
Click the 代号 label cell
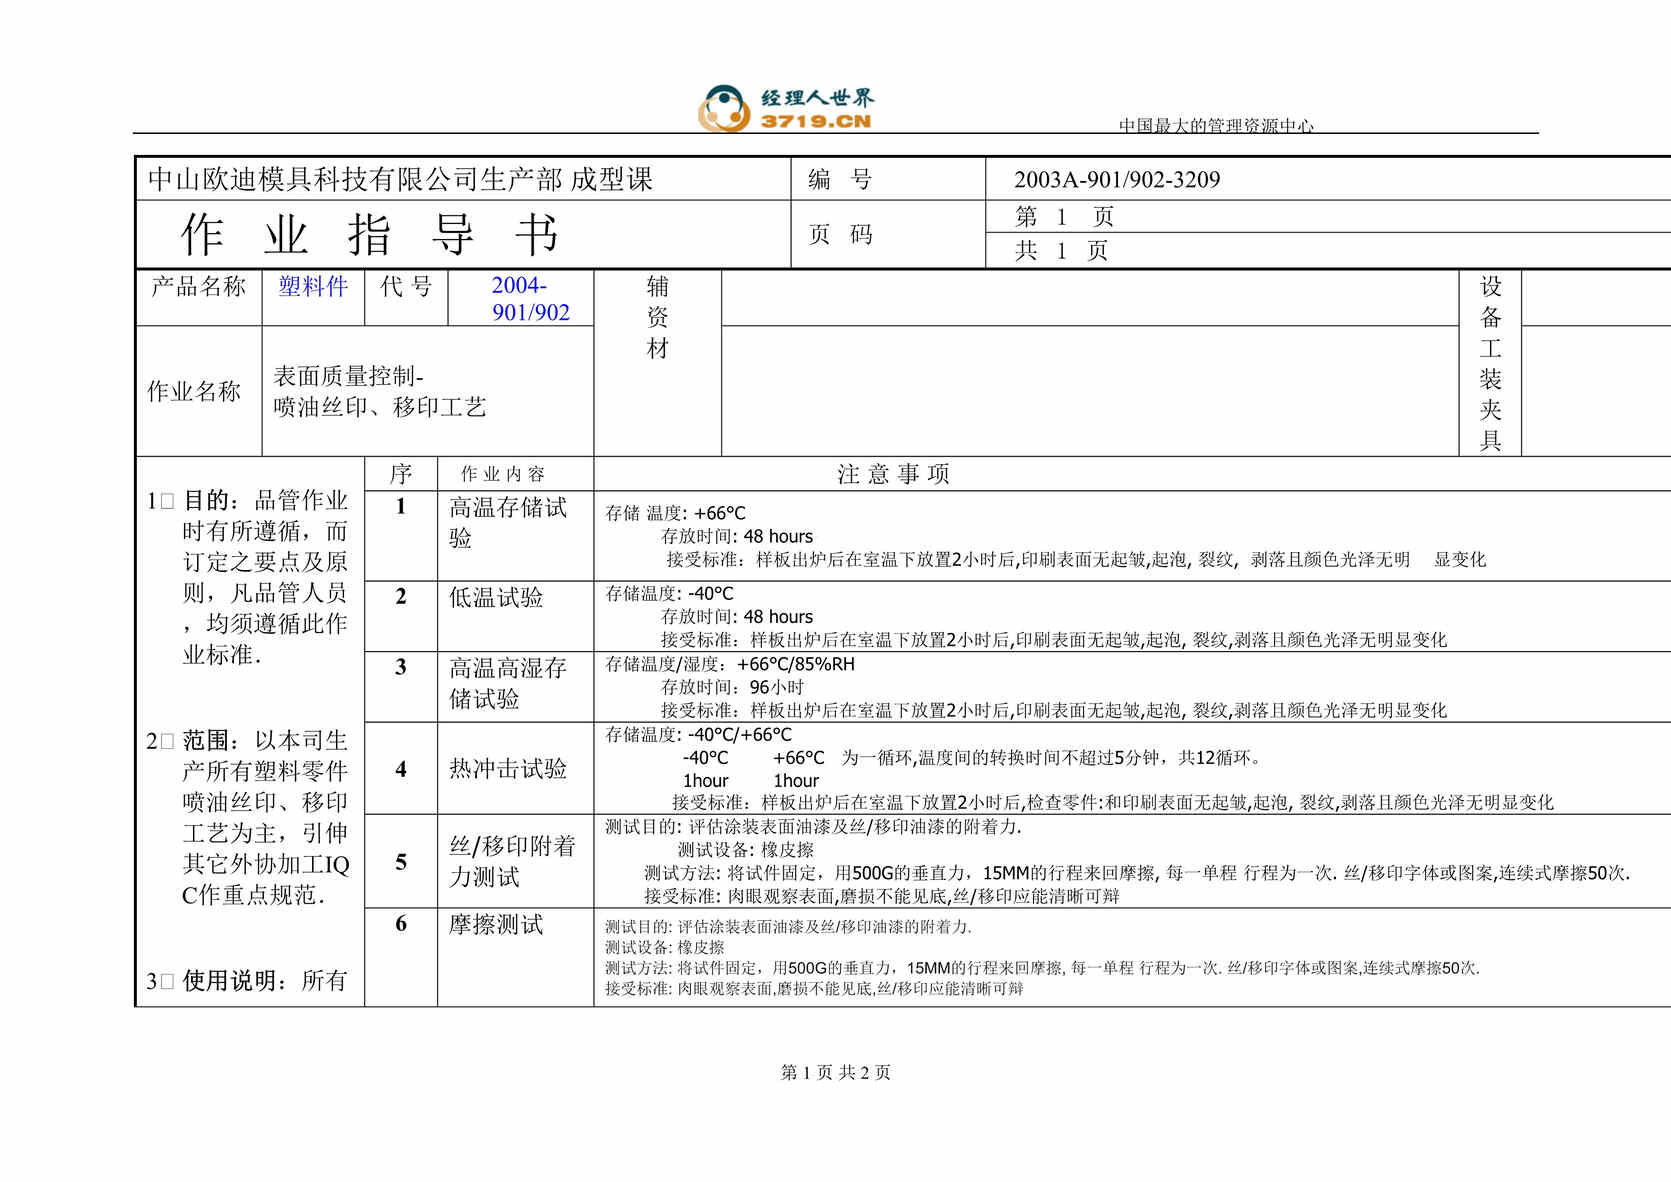406,297
